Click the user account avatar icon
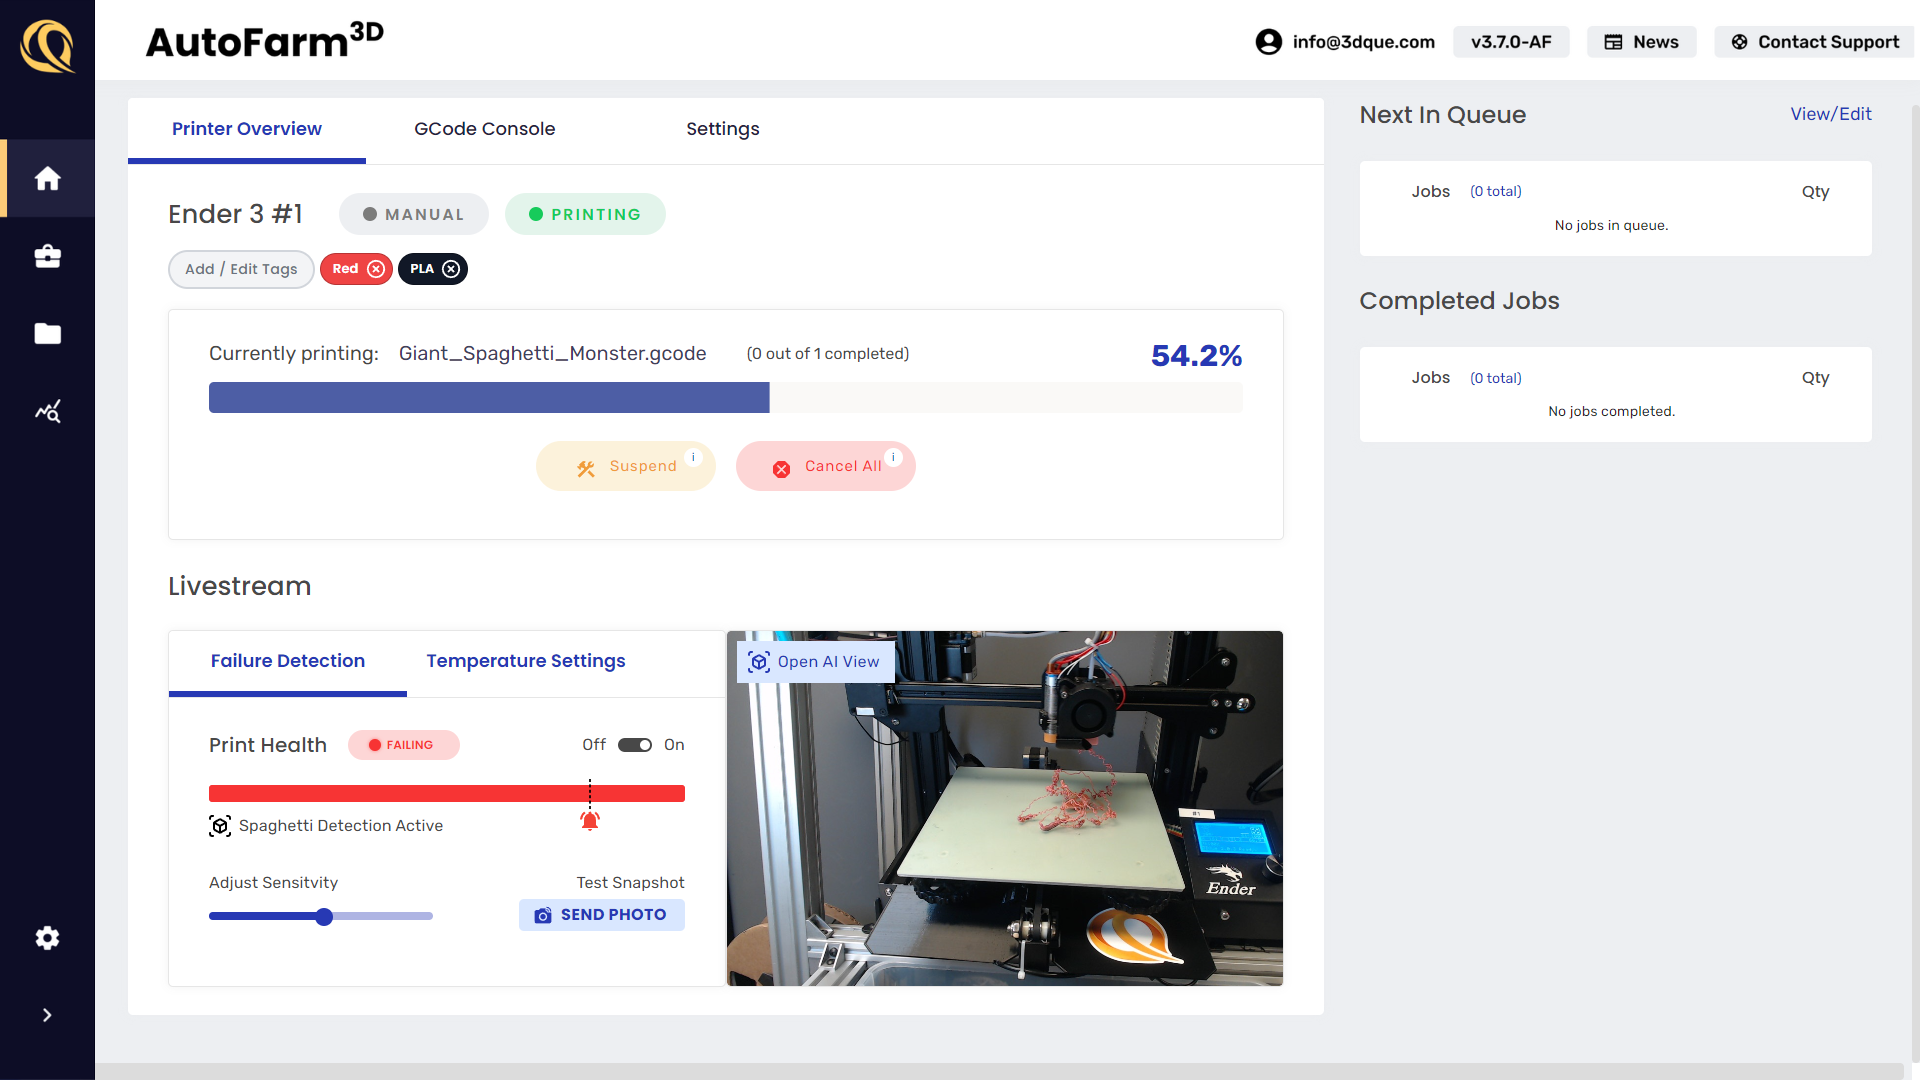 pyautogui.click(x=1268, y=42)
